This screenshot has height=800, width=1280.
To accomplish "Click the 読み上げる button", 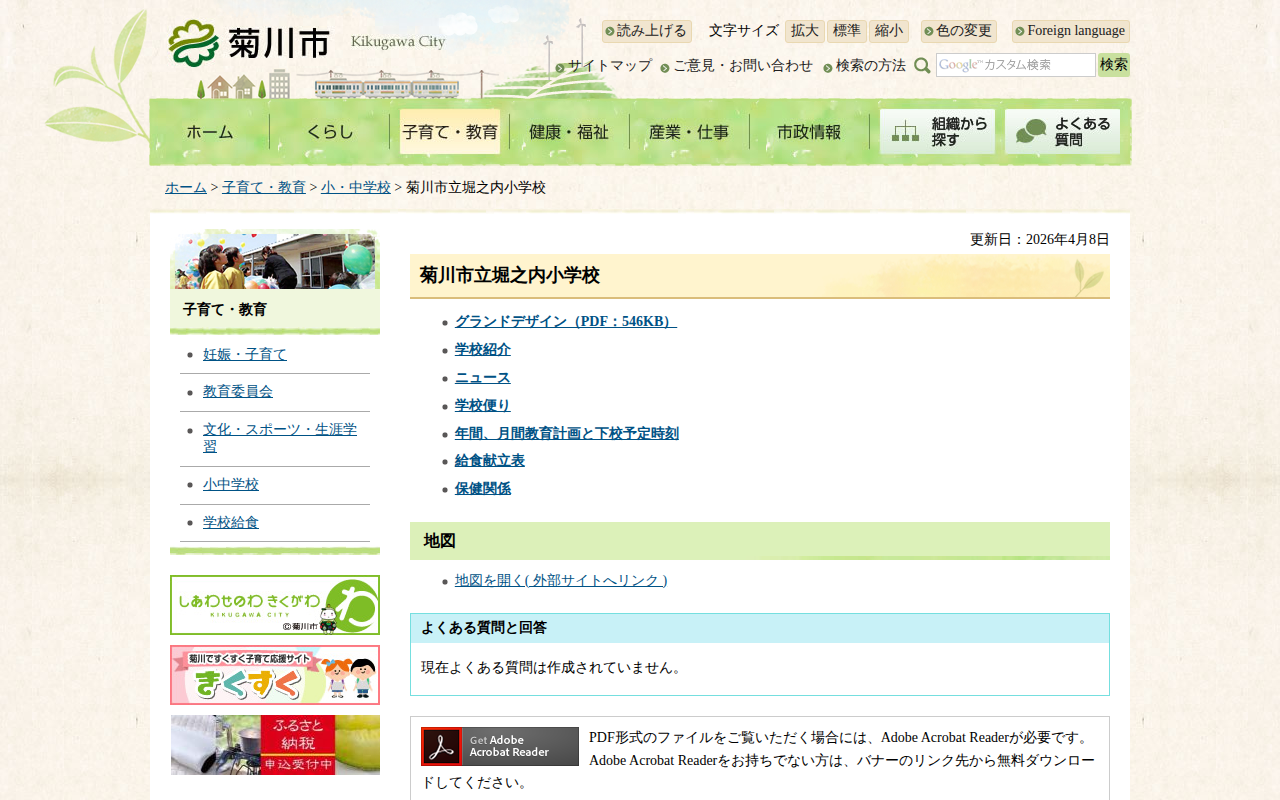I will point(647,31).
